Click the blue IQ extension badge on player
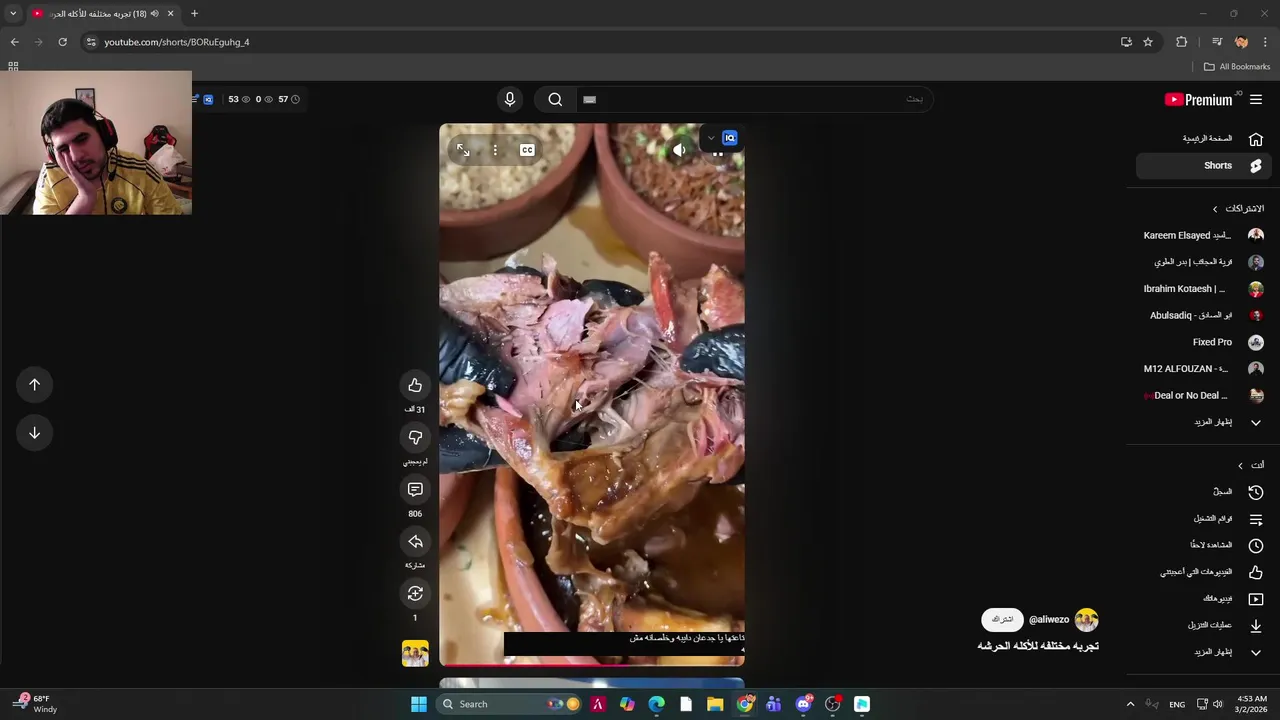 pos(730,138)
